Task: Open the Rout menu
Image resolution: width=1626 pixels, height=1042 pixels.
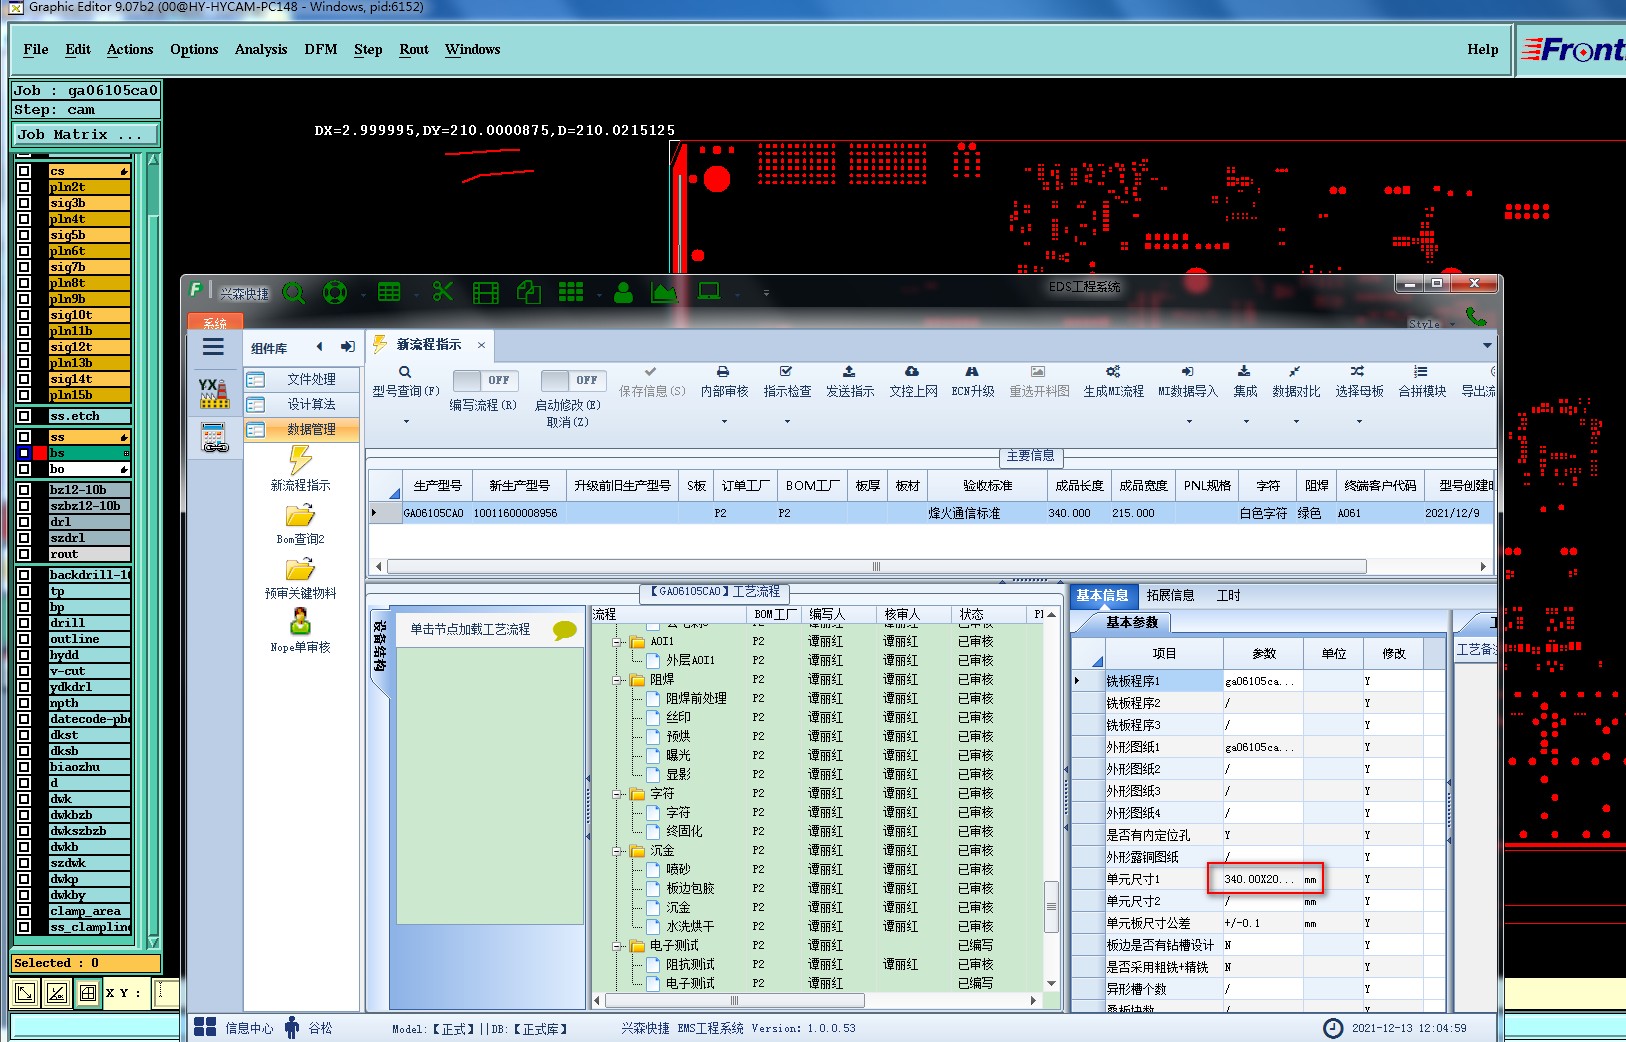Action: pos(414,49)
